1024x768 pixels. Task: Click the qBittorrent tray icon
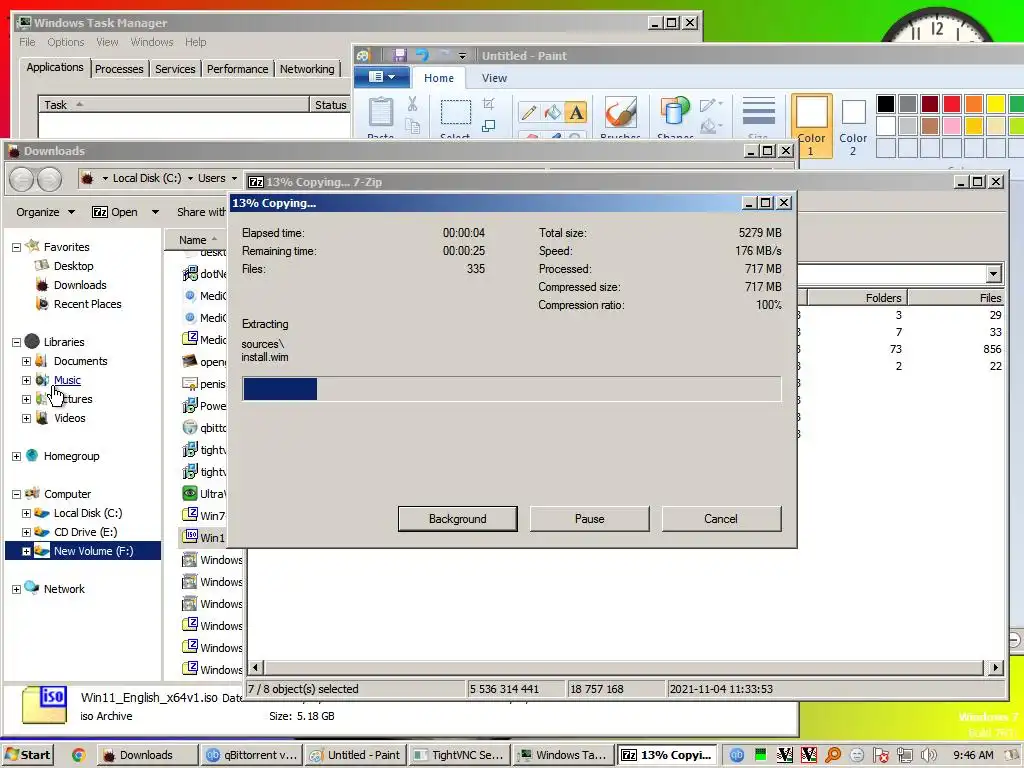(x=737, y=755)
